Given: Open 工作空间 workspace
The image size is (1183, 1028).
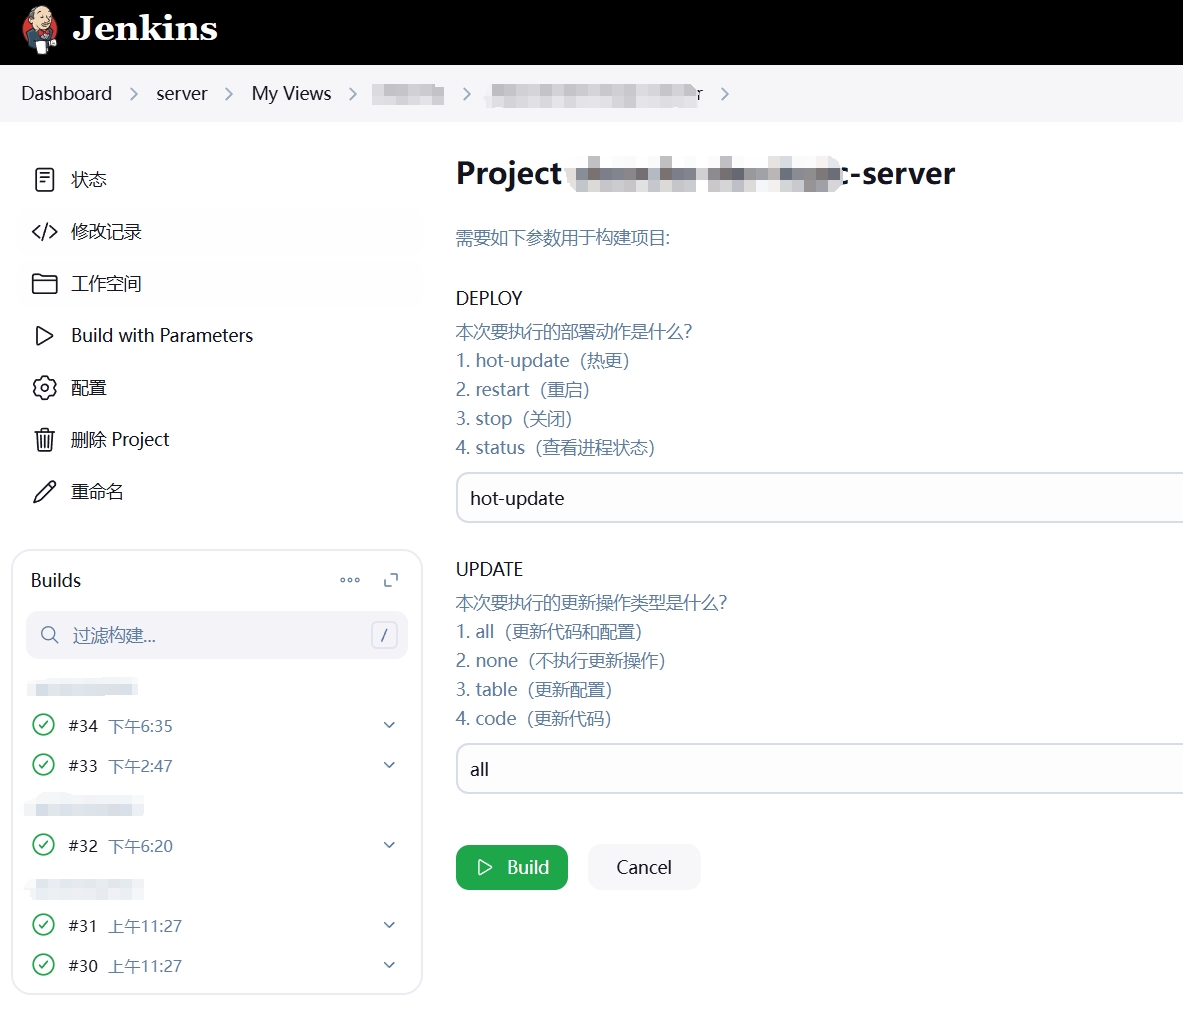Looking at the screenshot, I should coord(106,284).
